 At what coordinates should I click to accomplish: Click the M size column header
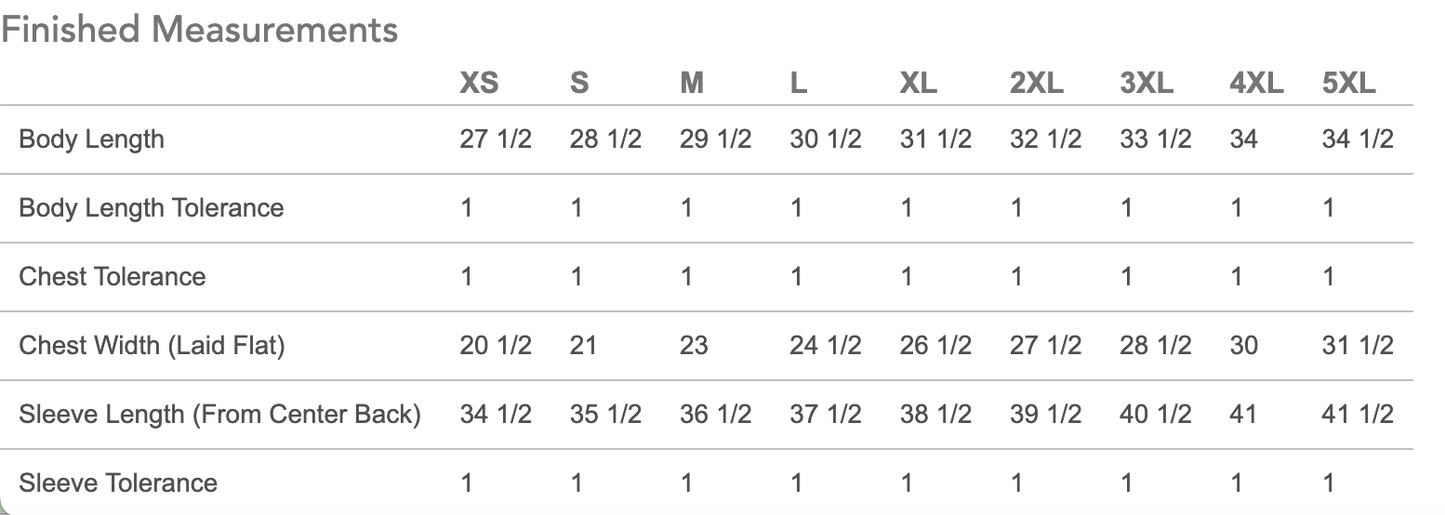692,83
